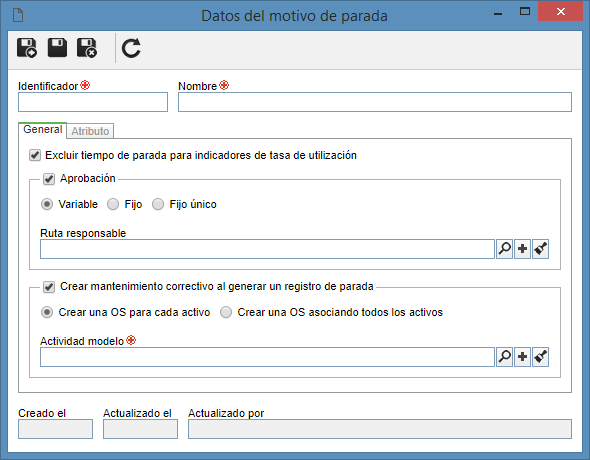Choose the Fijo único radio option

(158, 204)
